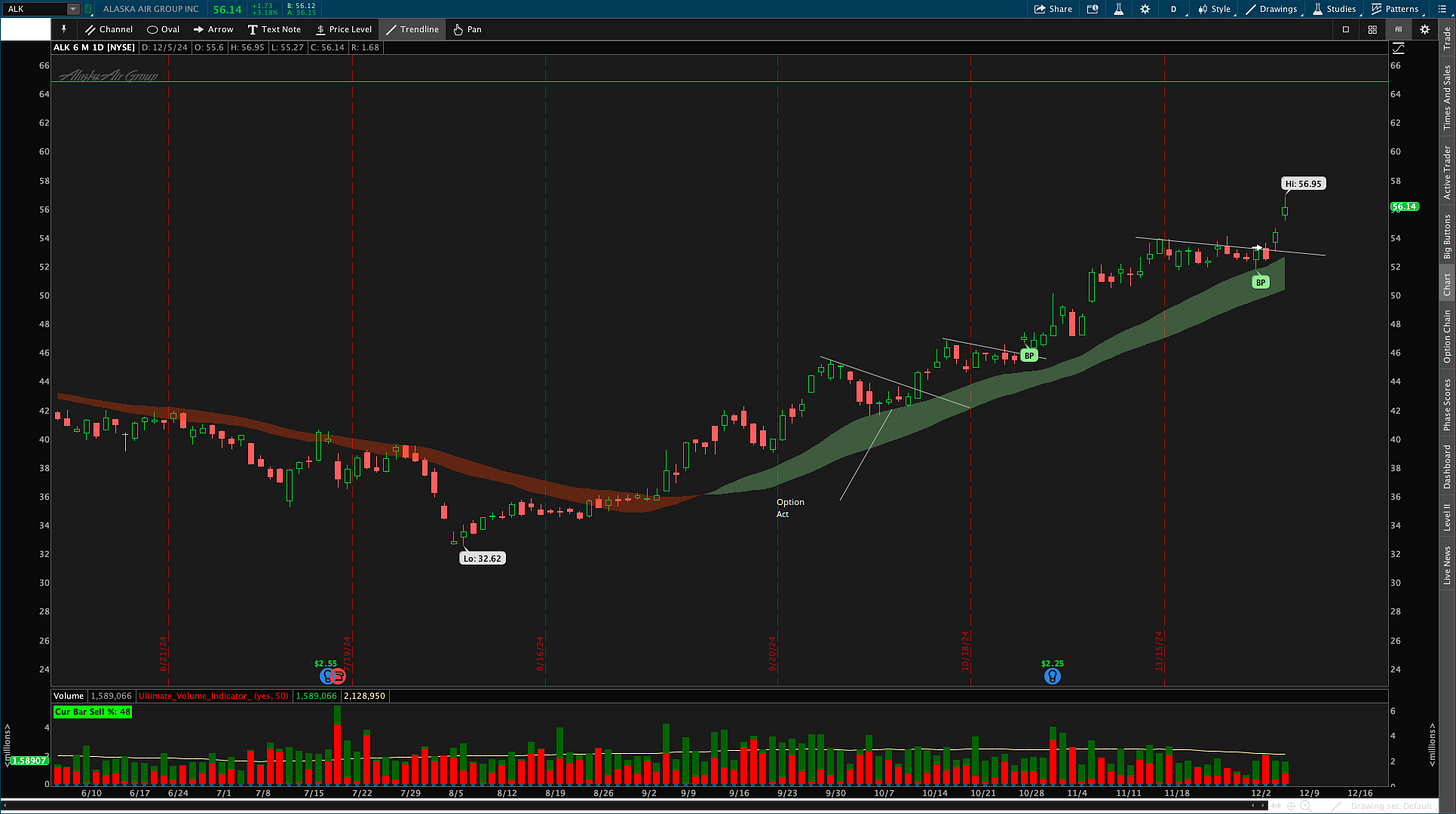Click the Lo: 32.62 price bubble
The height and width of the screenshot is (814, 1456).
482,558
